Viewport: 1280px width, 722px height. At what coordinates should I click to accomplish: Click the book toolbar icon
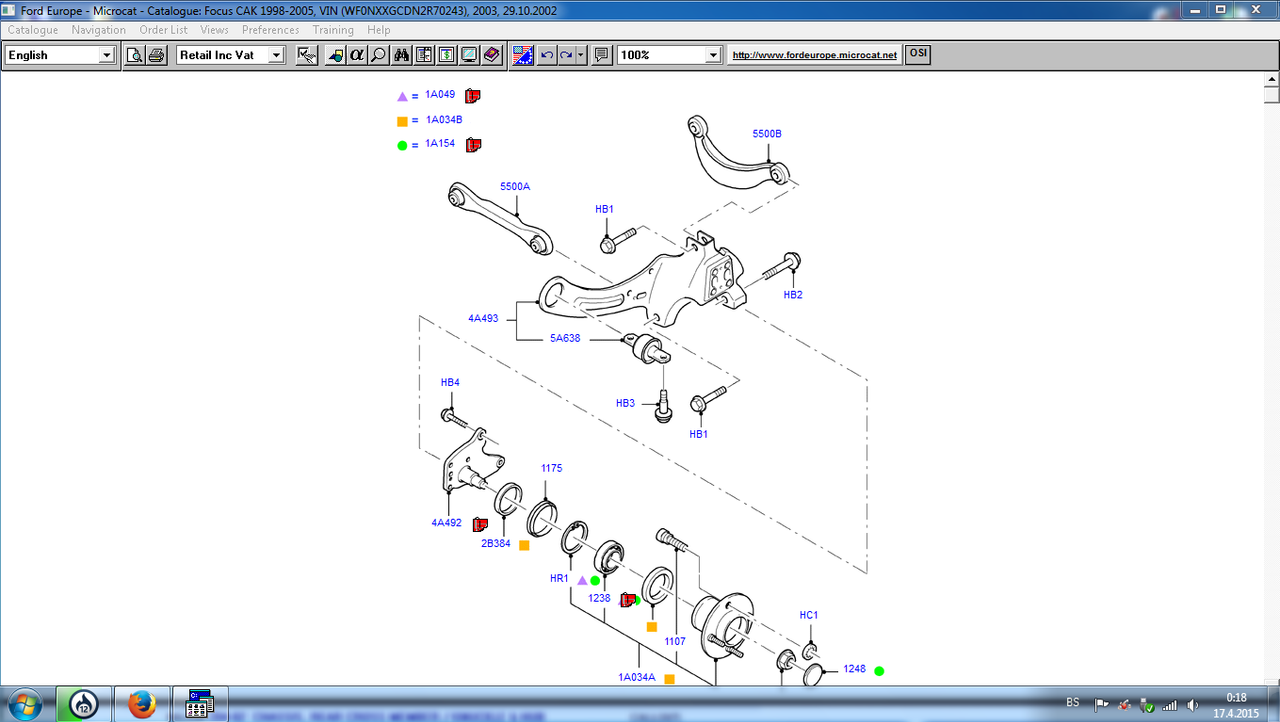click(492, 55)
